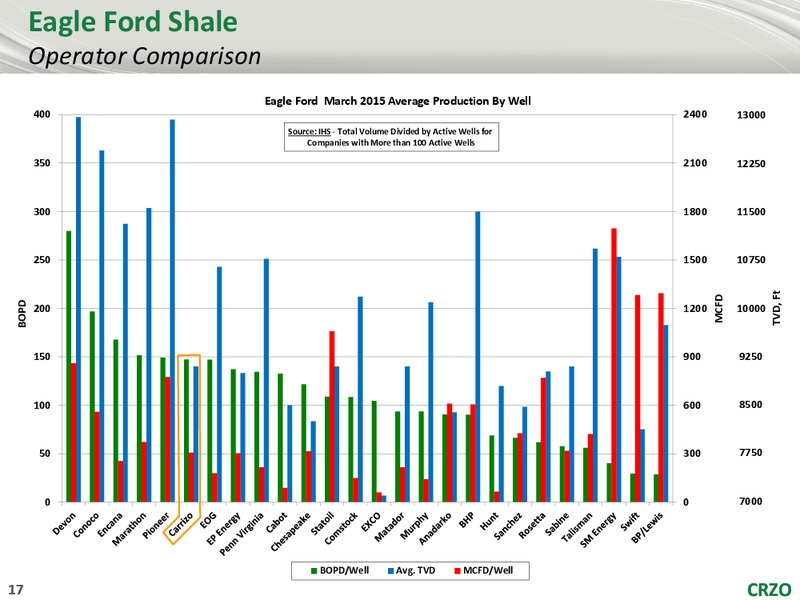The width and height of the screenshot is (800, 600).
Task: Click the 'Pioneer' axis label
Action: click(x=156, y=526)
